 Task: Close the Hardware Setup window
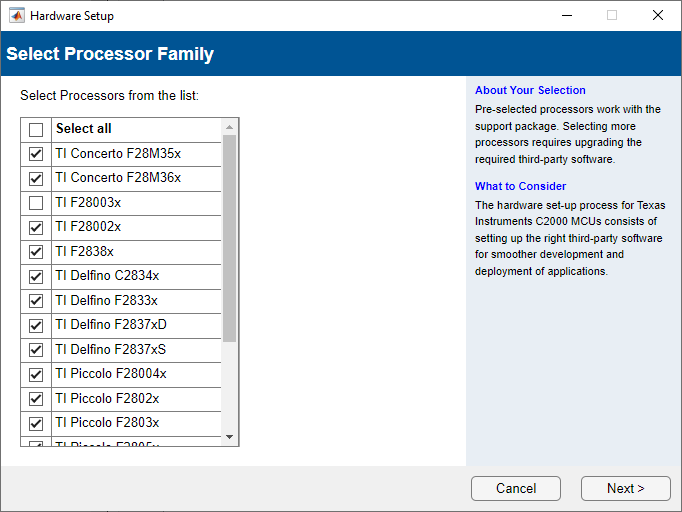point(657,15)
